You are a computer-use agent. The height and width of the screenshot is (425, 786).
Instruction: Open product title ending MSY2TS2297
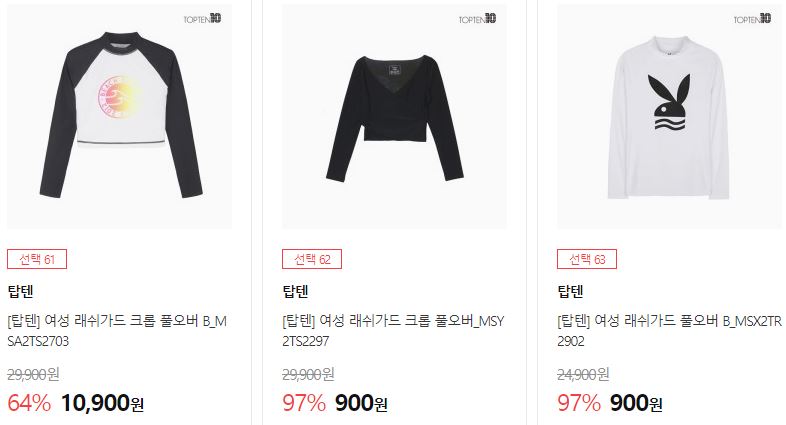[394, 331]
